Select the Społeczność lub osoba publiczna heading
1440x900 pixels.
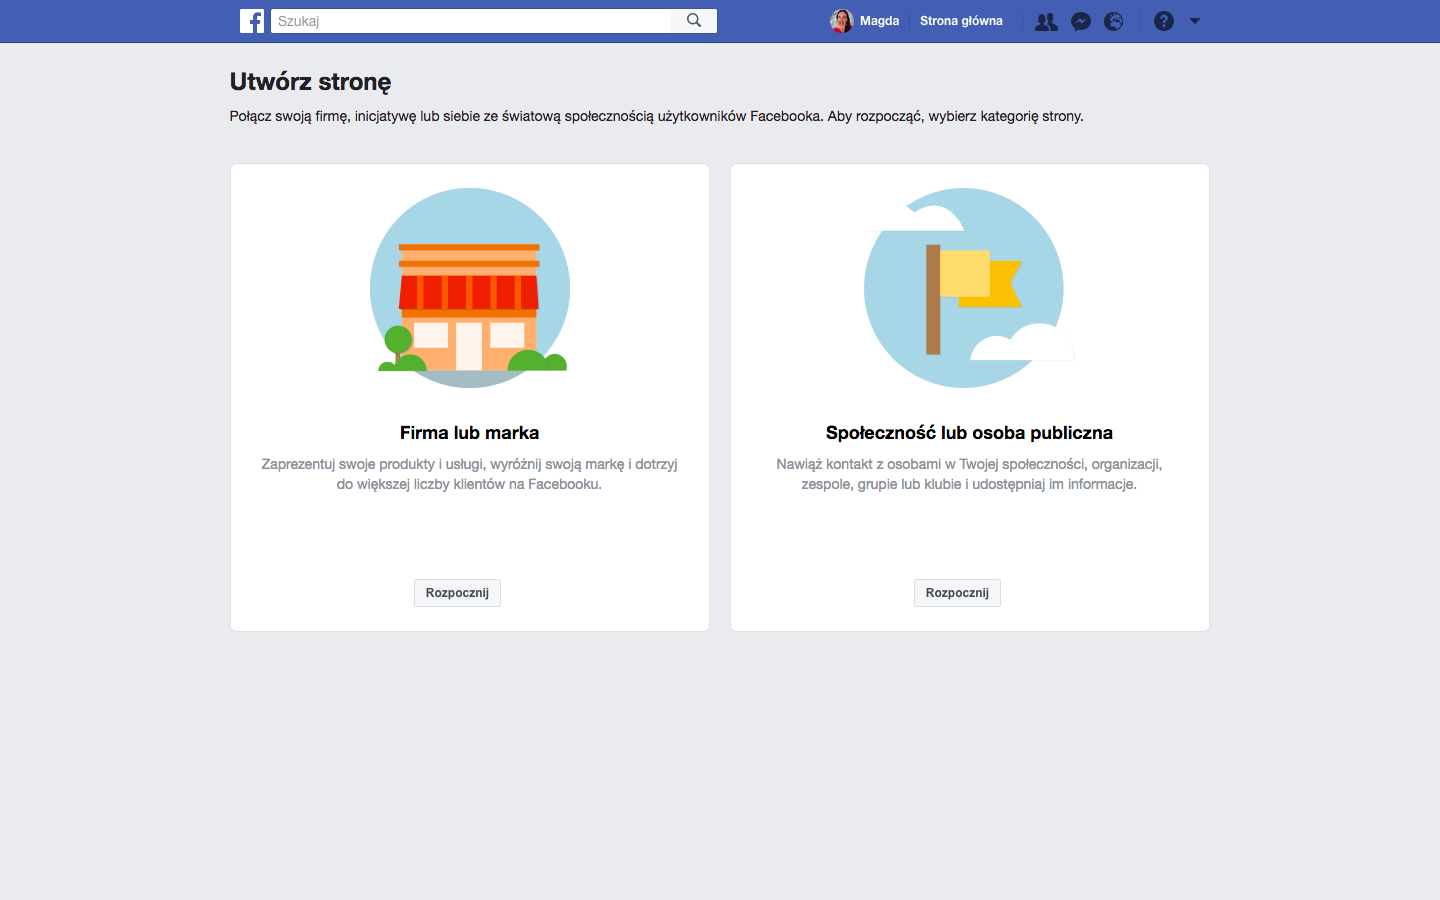click(x=969, y=433)
